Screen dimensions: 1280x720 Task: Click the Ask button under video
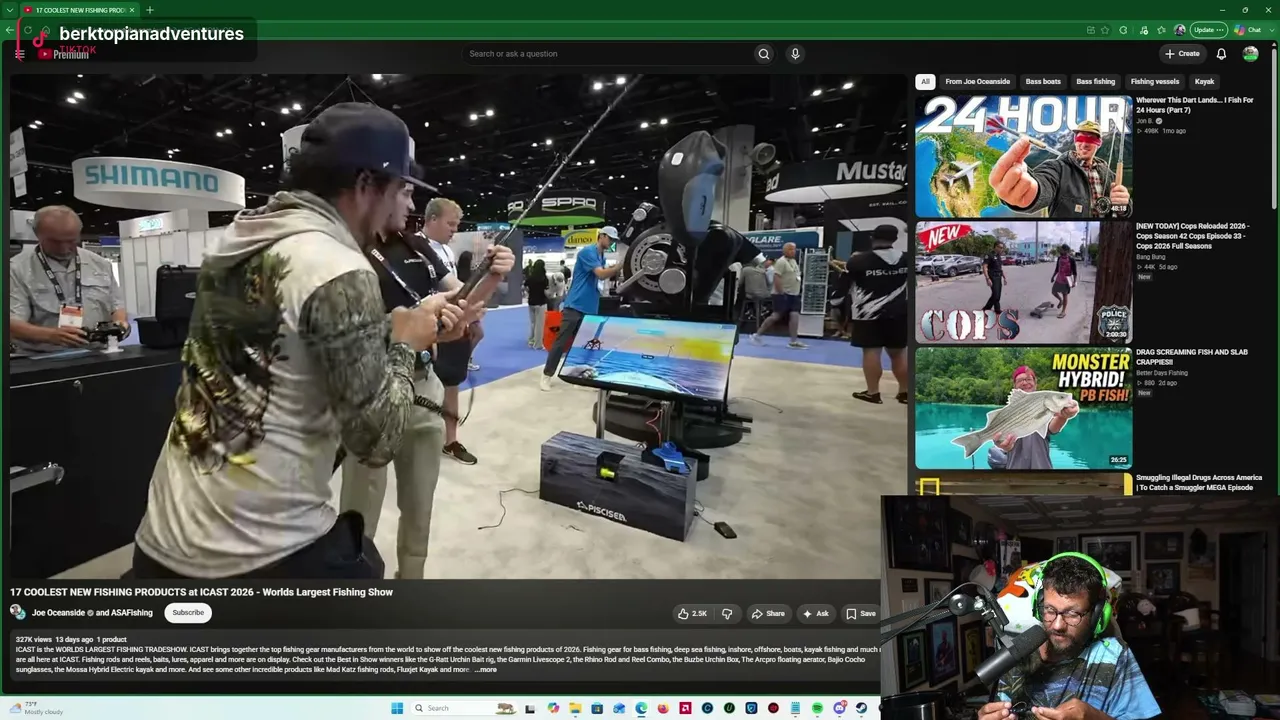[816, 614]
